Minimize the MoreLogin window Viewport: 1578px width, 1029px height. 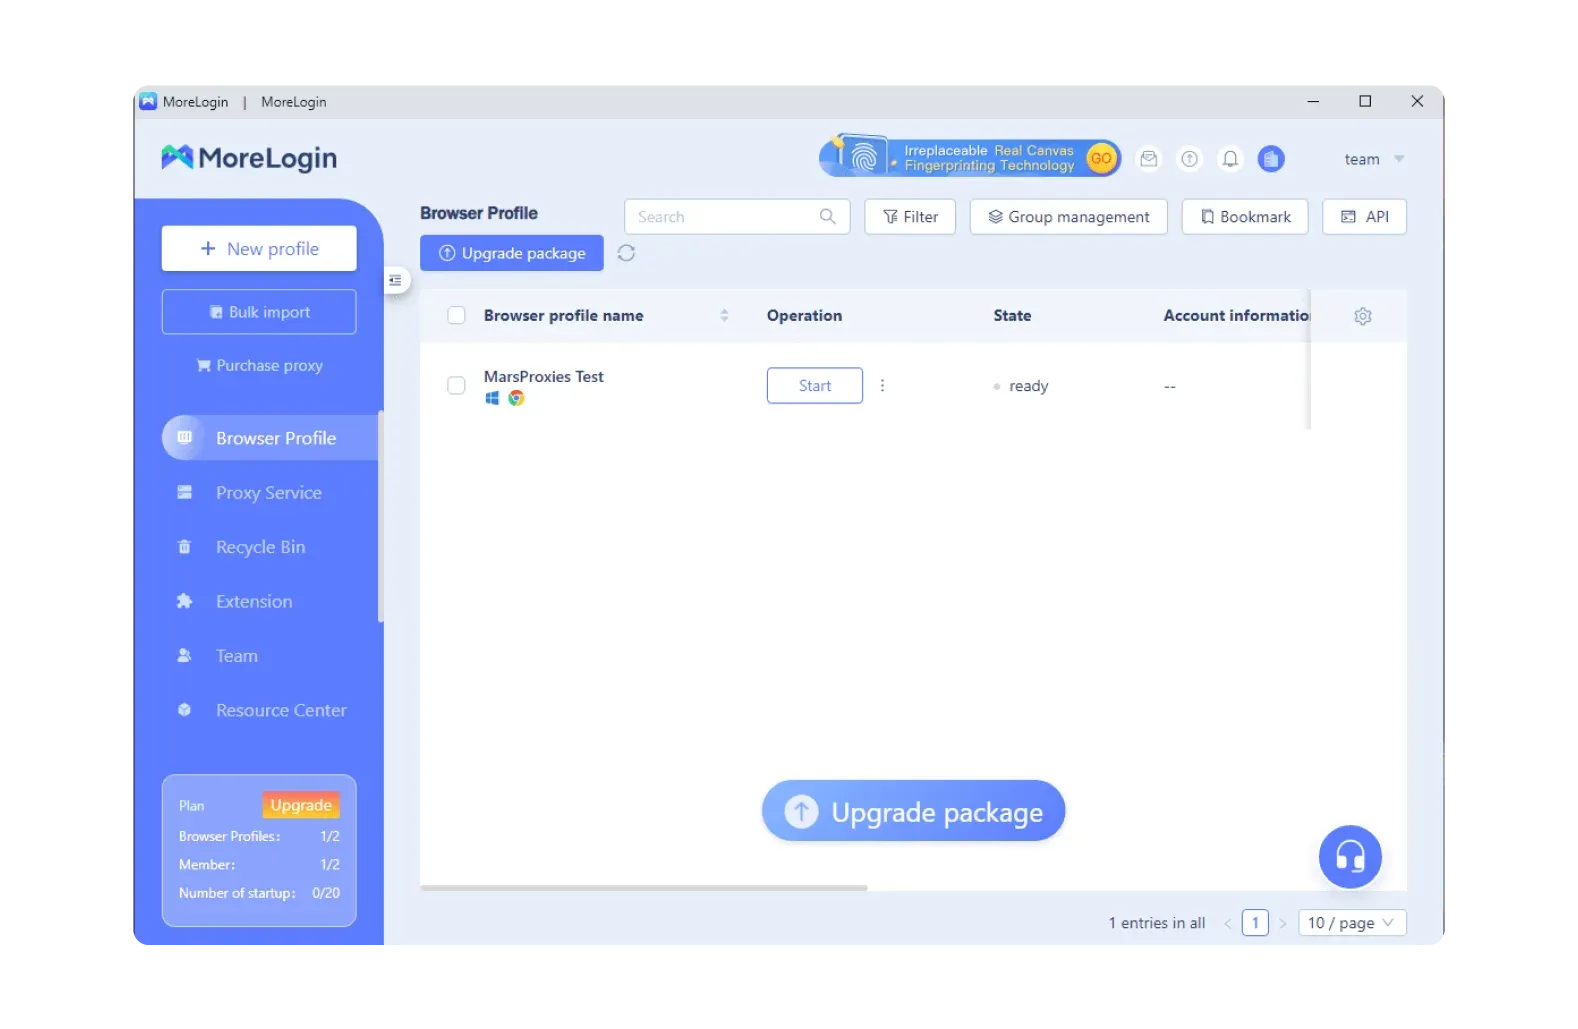[1313, 101]
